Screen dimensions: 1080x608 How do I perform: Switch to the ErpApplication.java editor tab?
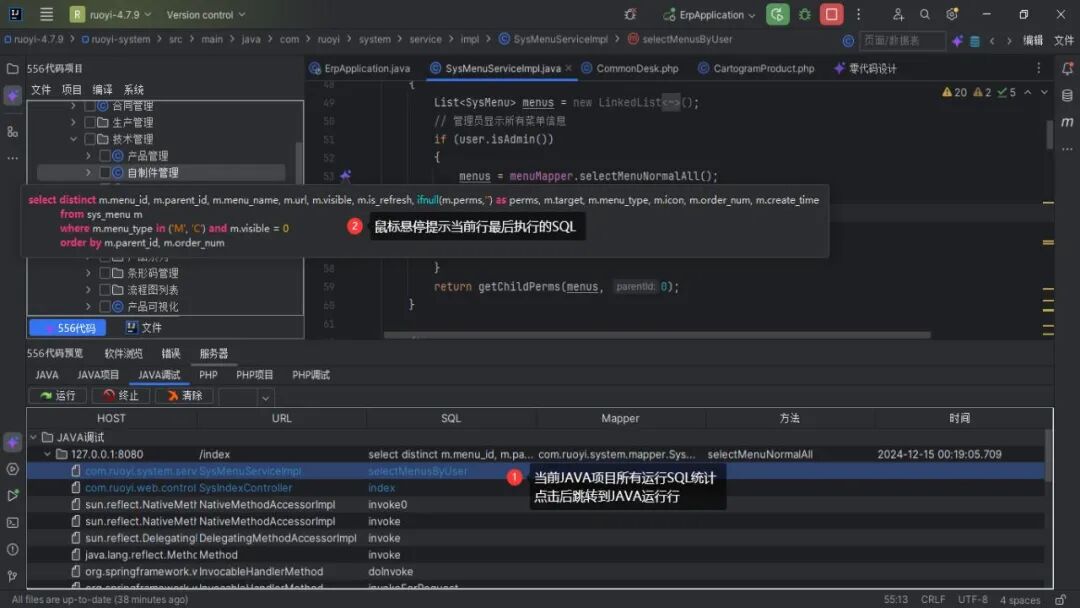(360, 68)
